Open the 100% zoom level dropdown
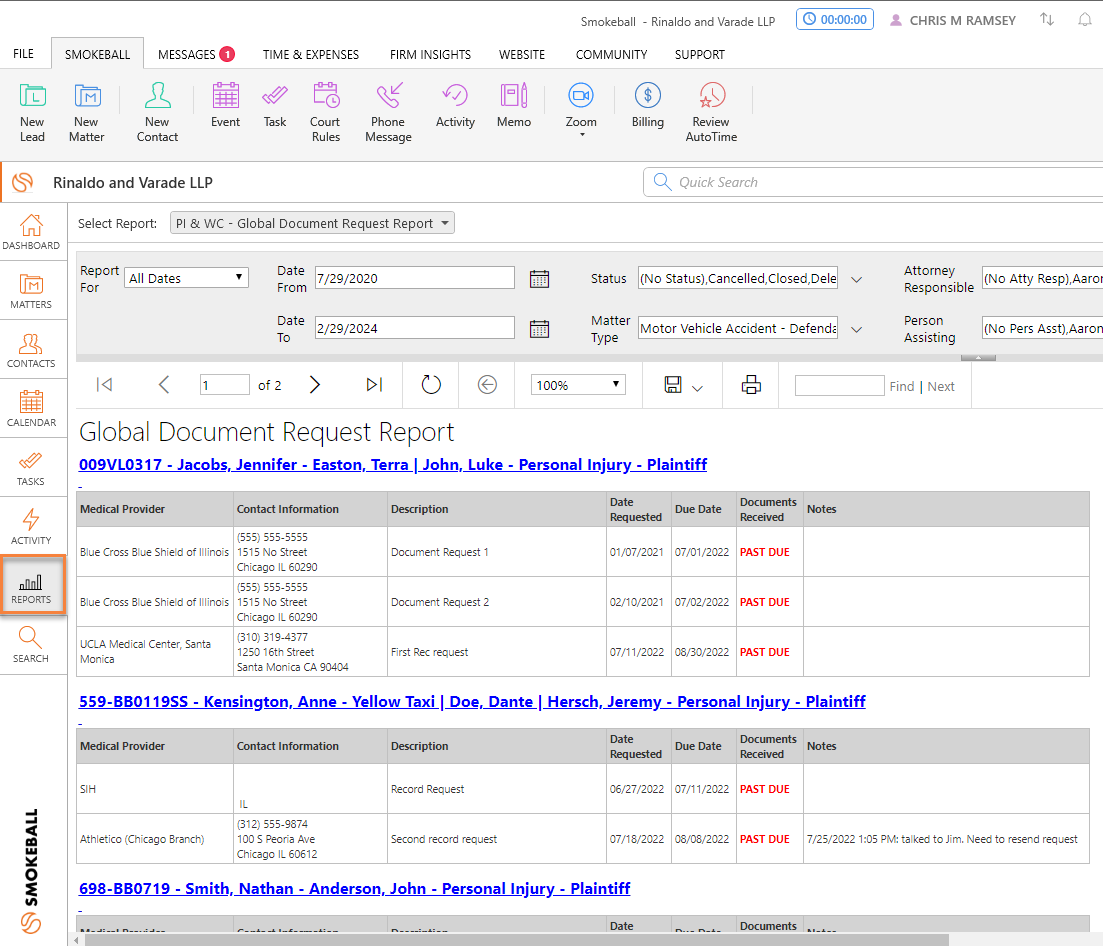The width and height of the screenshot is (1103, 946). pyautogui.click(x=578, y=385)
